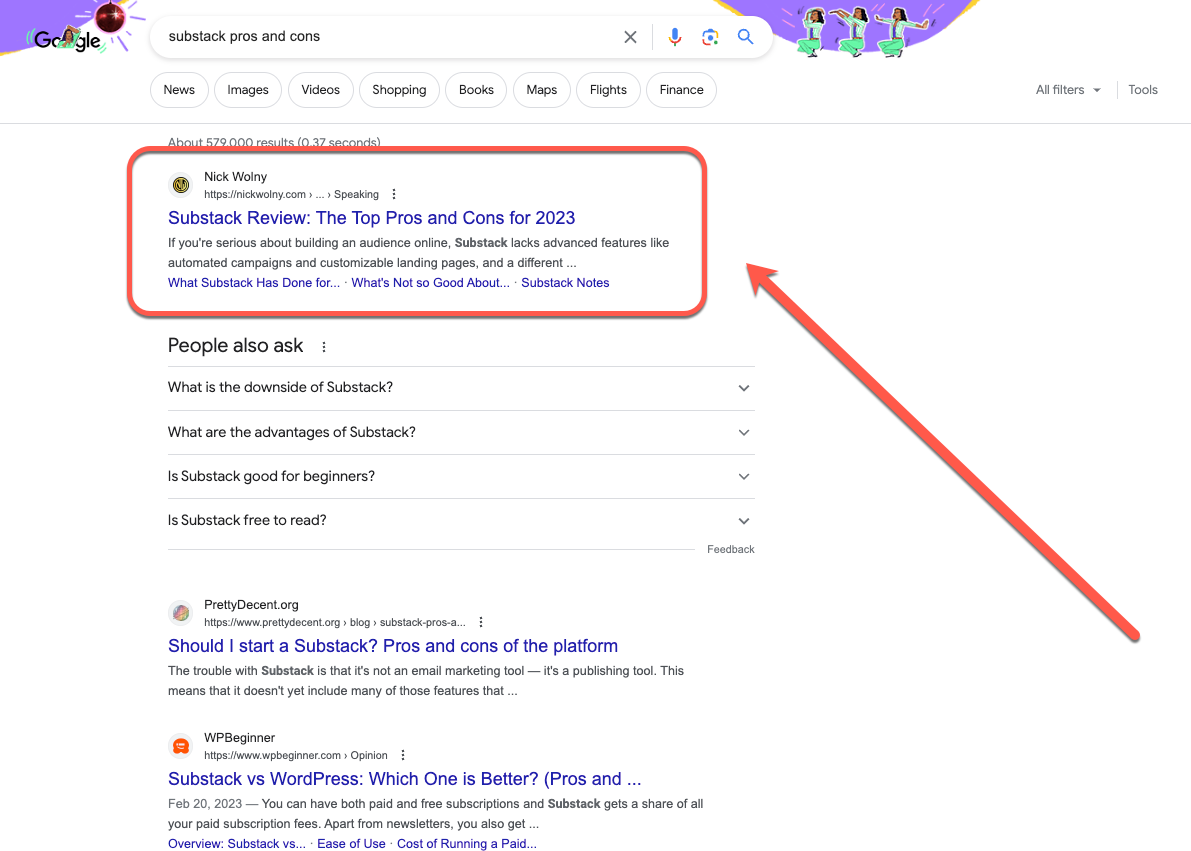Switch to the News filter
Viewport: 1191px width, 851px height.
pos(179,90)
